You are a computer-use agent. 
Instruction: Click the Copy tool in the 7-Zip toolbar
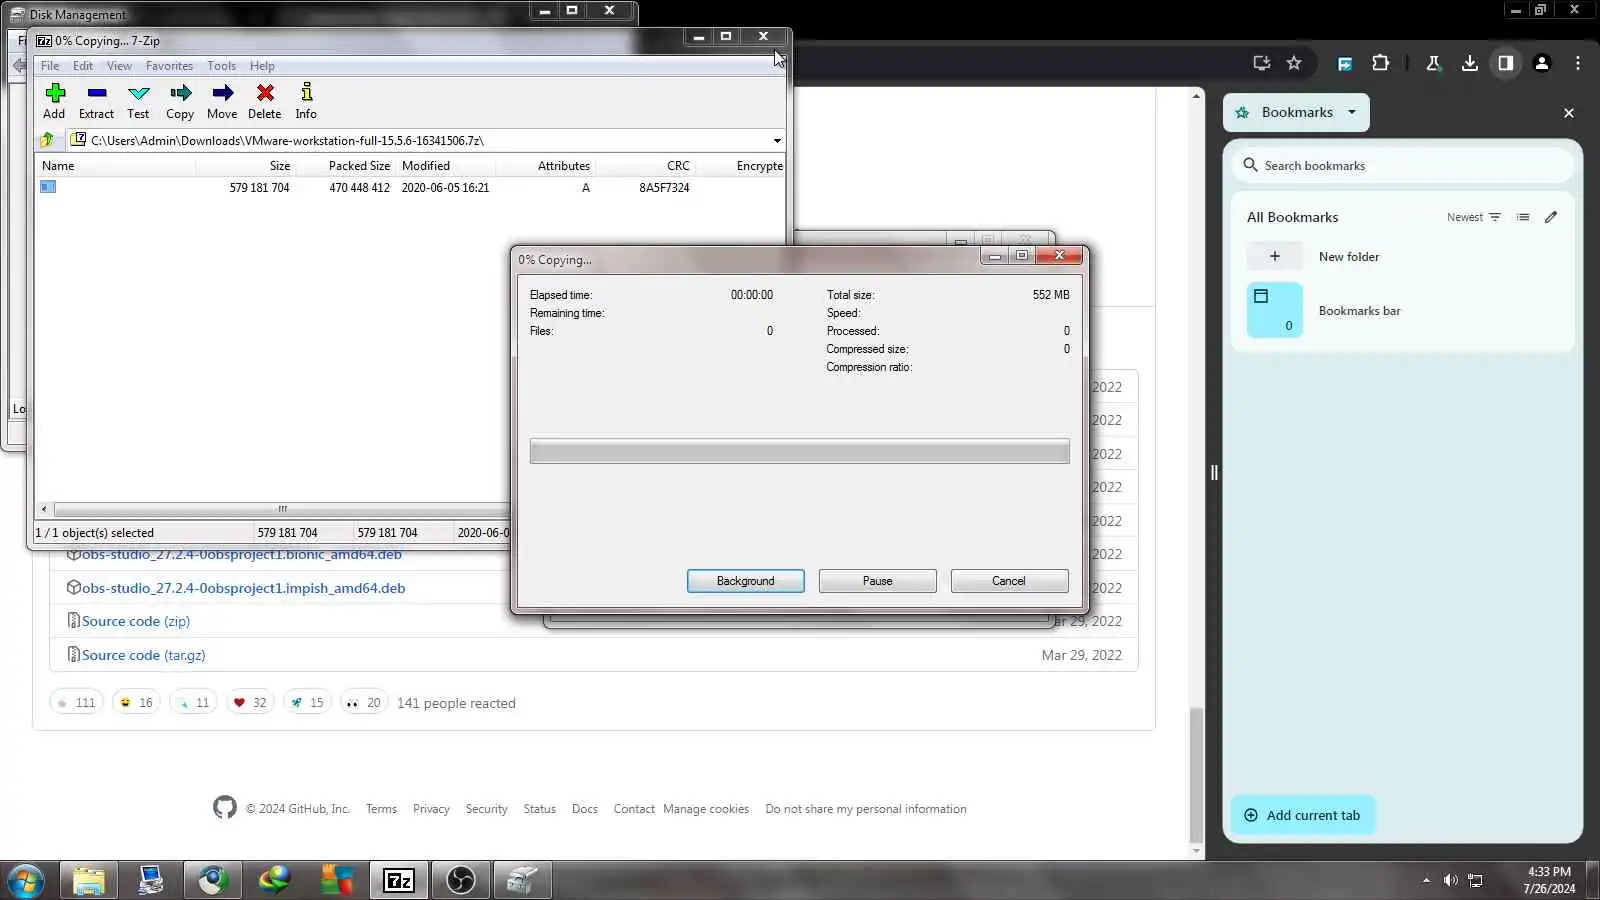(x=180, y=101)
